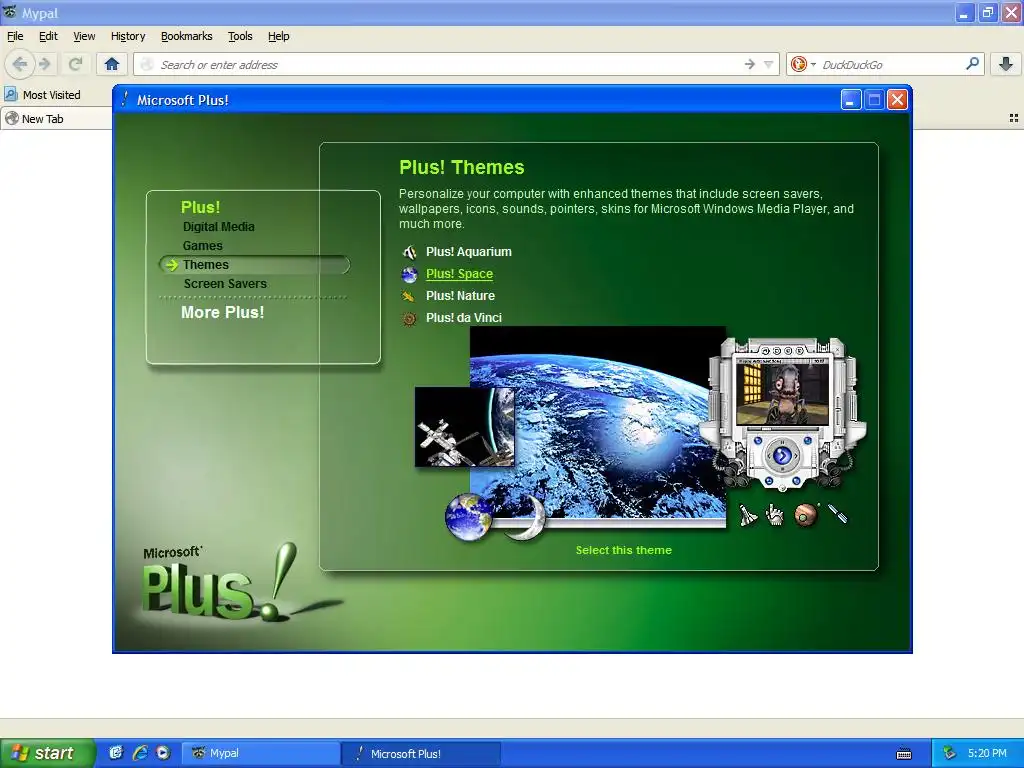The image size is (1024, 768).
Task: Open the Tools menu in Mypal
Action: pos(240,36)
